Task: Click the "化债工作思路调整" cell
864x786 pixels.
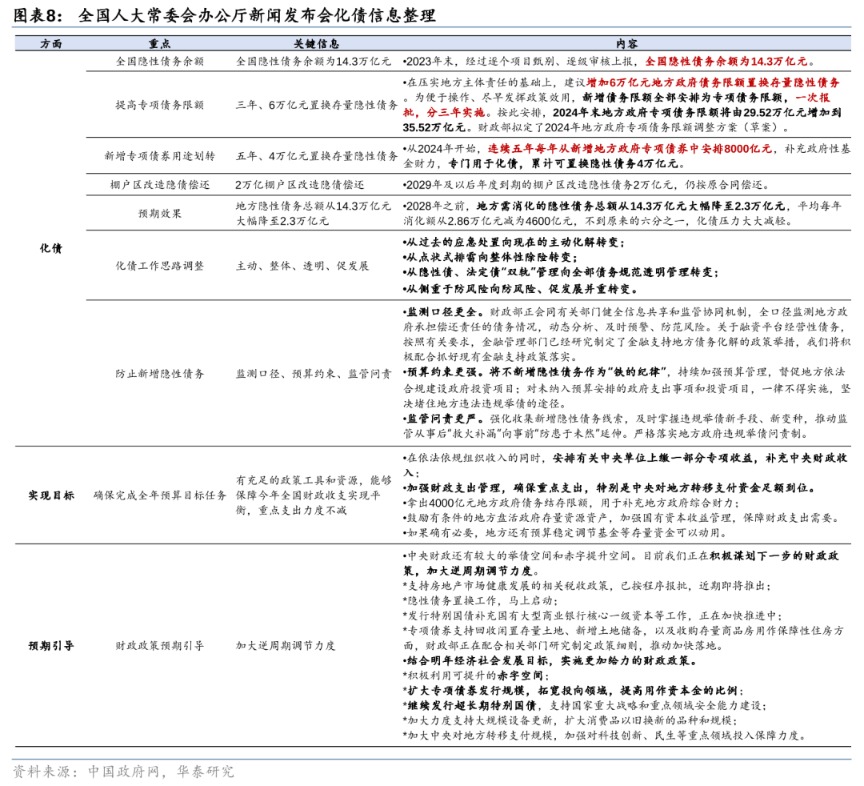Action: [x=159, y=266]
